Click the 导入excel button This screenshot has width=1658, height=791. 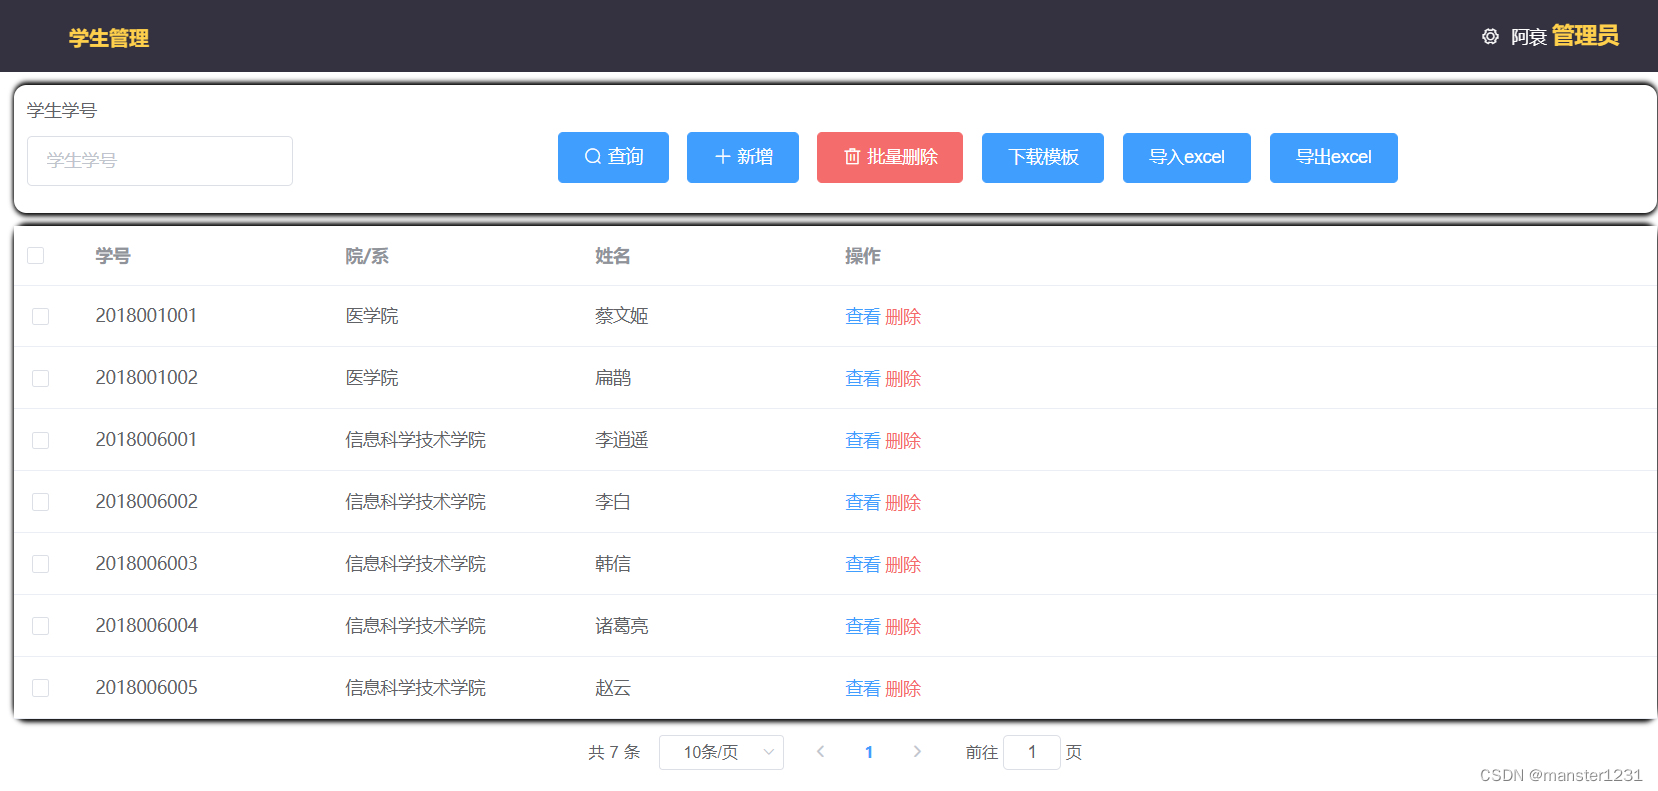1187,157
